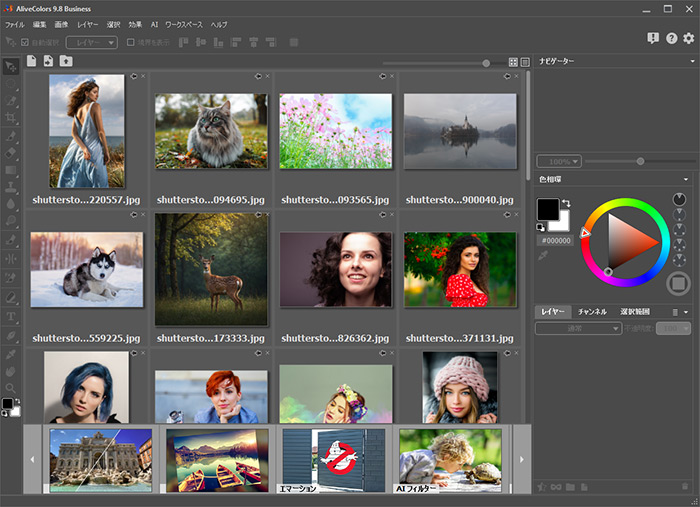Open the 通常 blend mode dropdown
This screenshot has height=507, width=700.
pos(578,328)
